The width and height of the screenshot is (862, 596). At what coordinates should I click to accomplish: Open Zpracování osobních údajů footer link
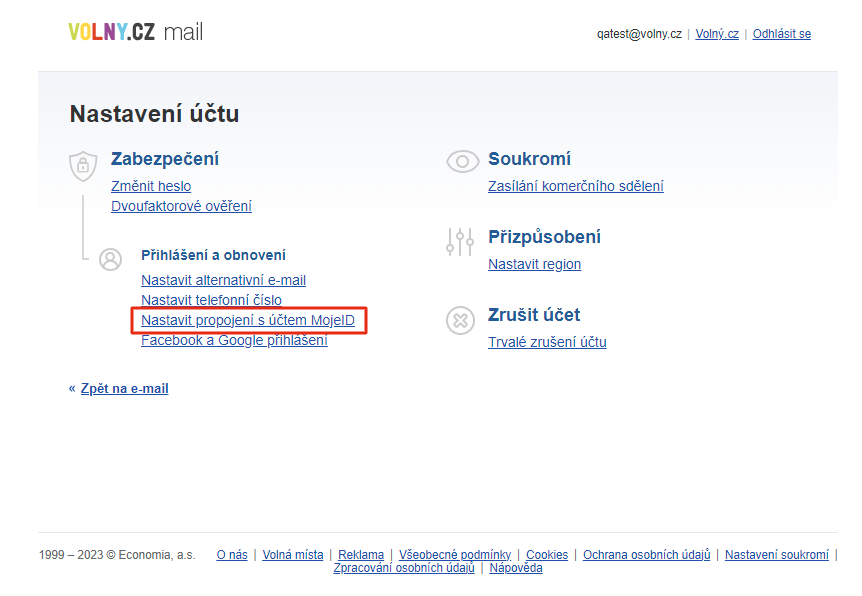[404, 568]
